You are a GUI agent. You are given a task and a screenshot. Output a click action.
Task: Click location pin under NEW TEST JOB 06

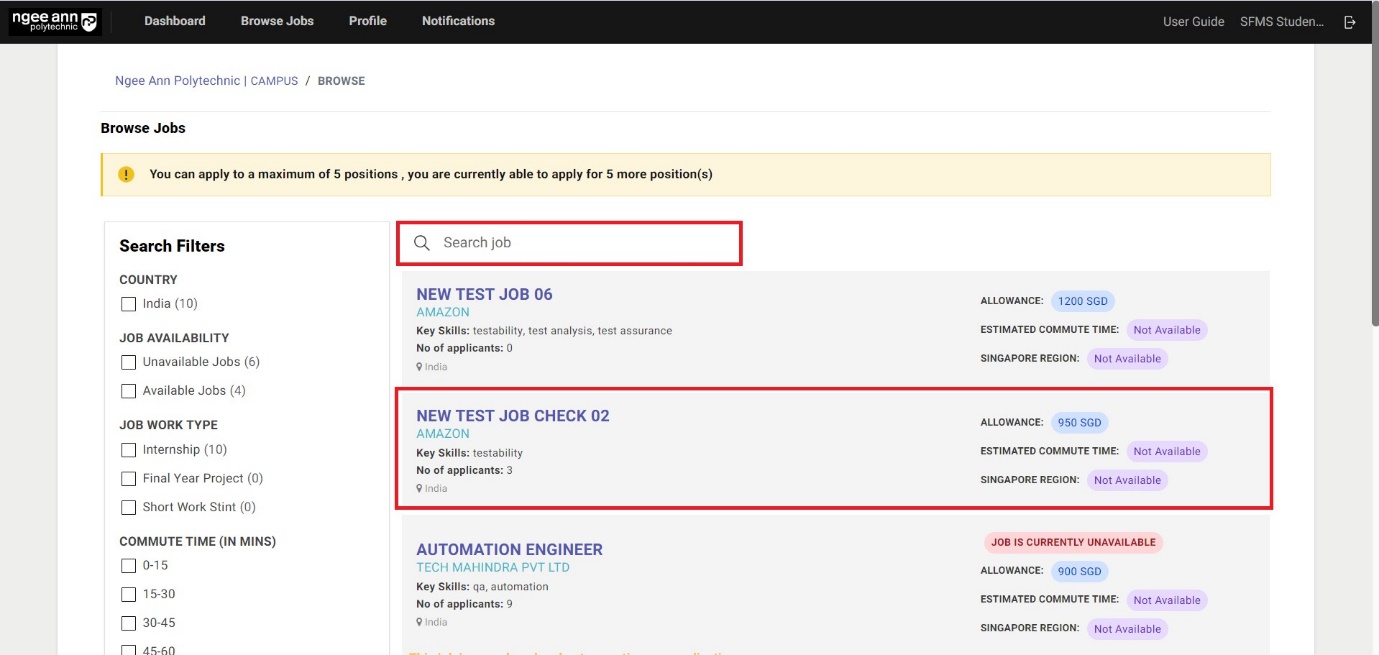click(419, 367)
